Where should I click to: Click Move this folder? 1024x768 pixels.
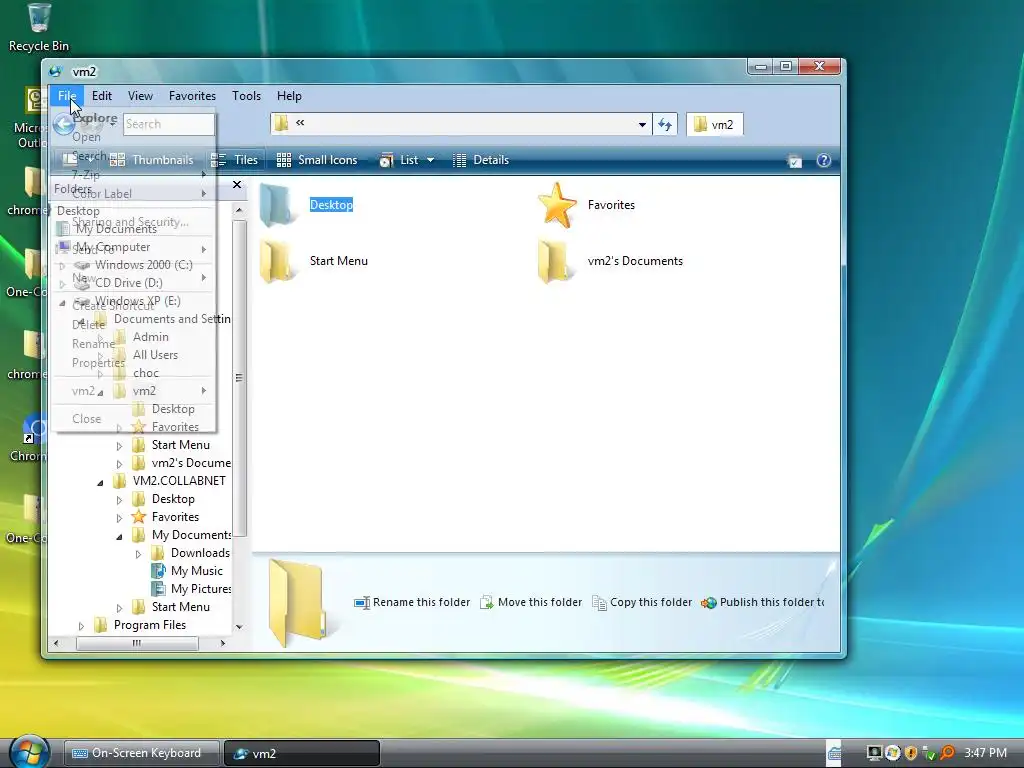pyautogui.click(x=531, y=602)
